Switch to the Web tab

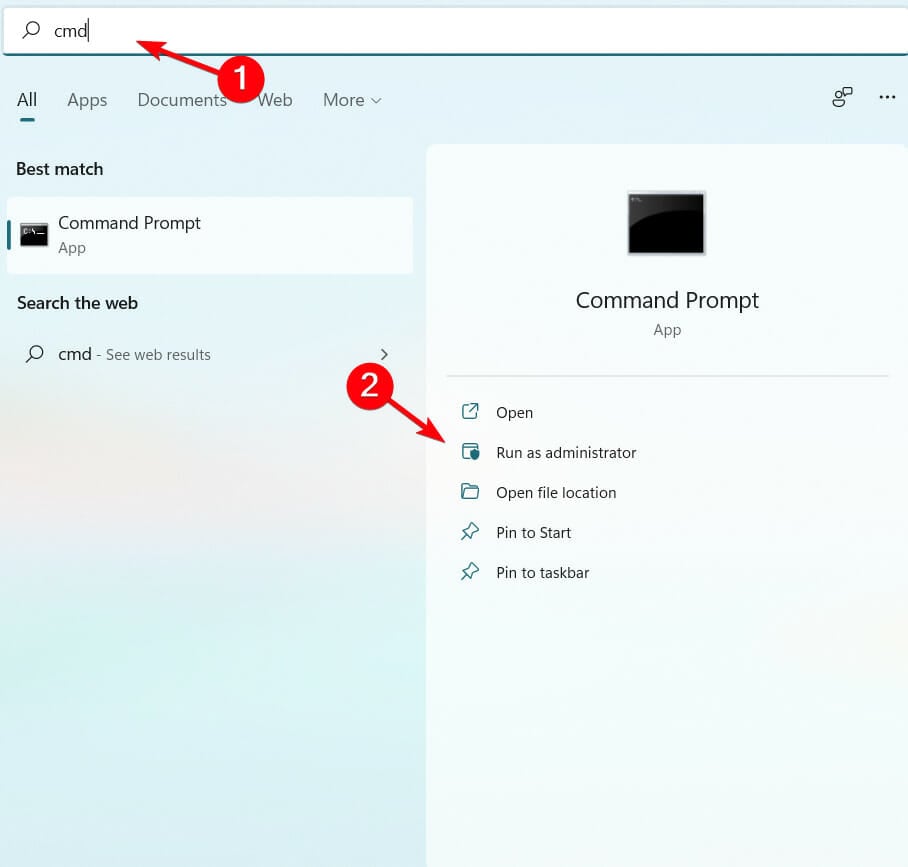click(275, 100)
